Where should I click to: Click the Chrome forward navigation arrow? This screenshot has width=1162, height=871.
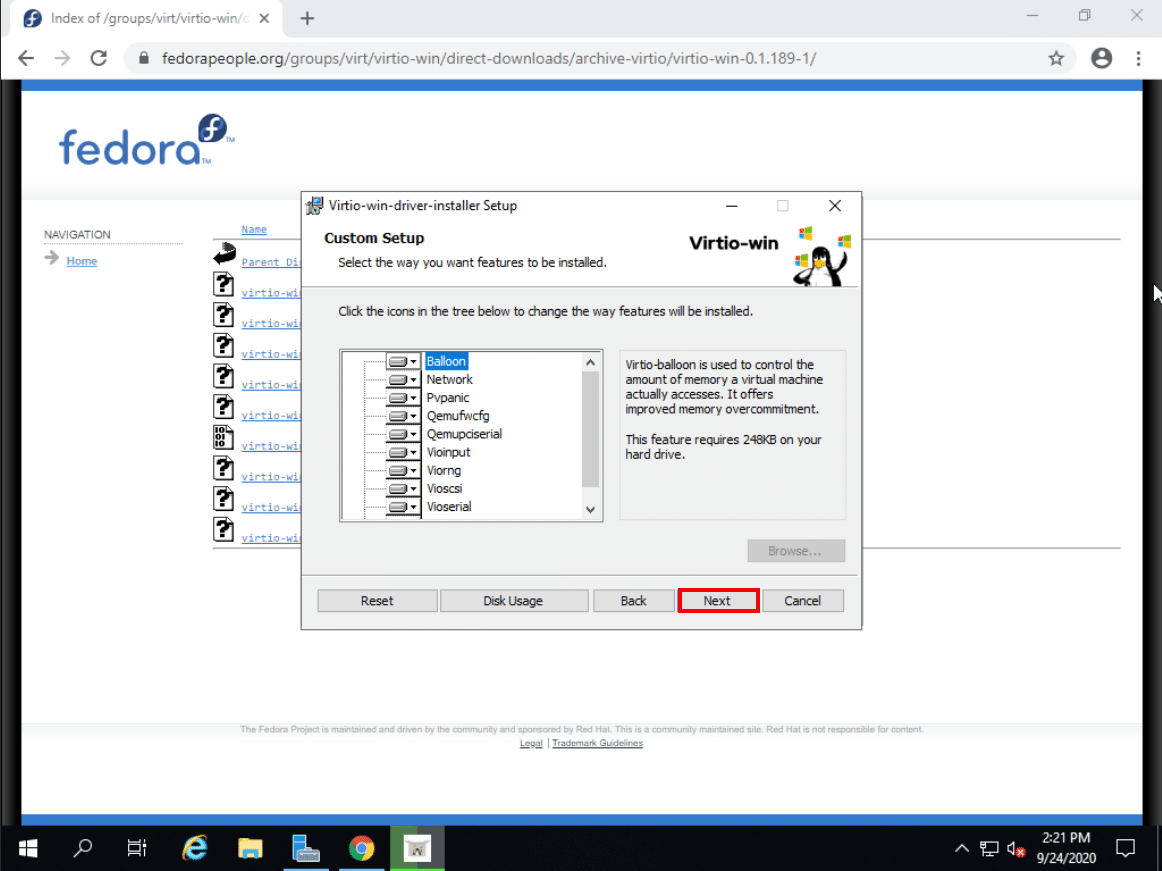(x=62, y=59)
